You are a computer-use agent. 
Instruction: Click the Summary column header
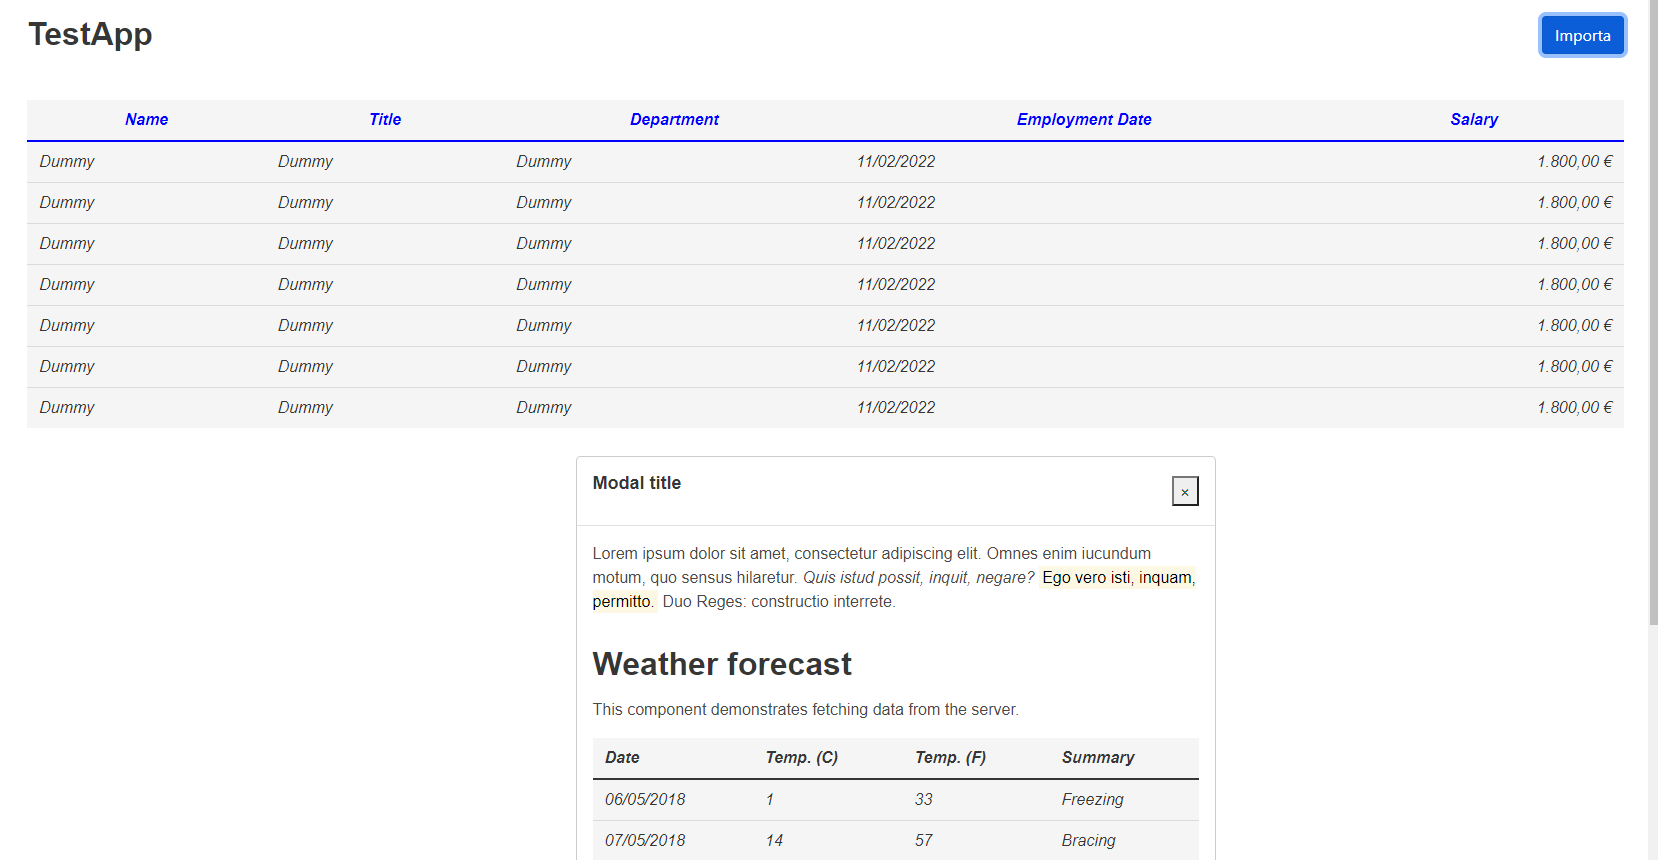(x=1098, y=757)
